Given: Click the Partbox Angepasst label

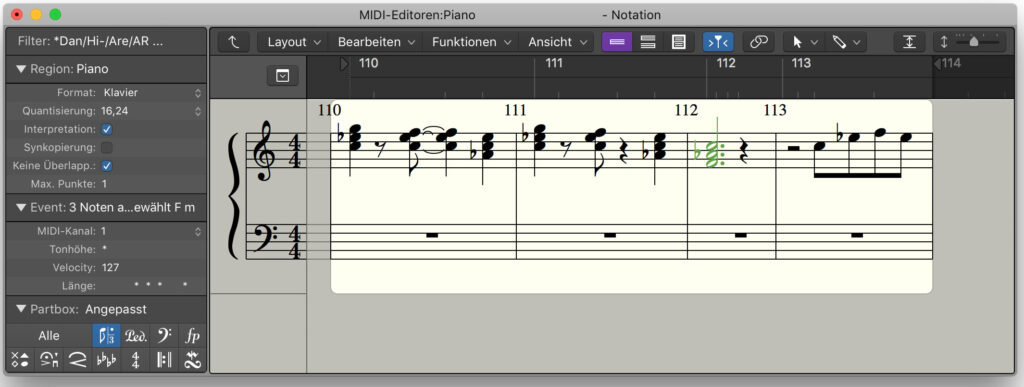Looking at the screenshot, I should tap(116, 309).
